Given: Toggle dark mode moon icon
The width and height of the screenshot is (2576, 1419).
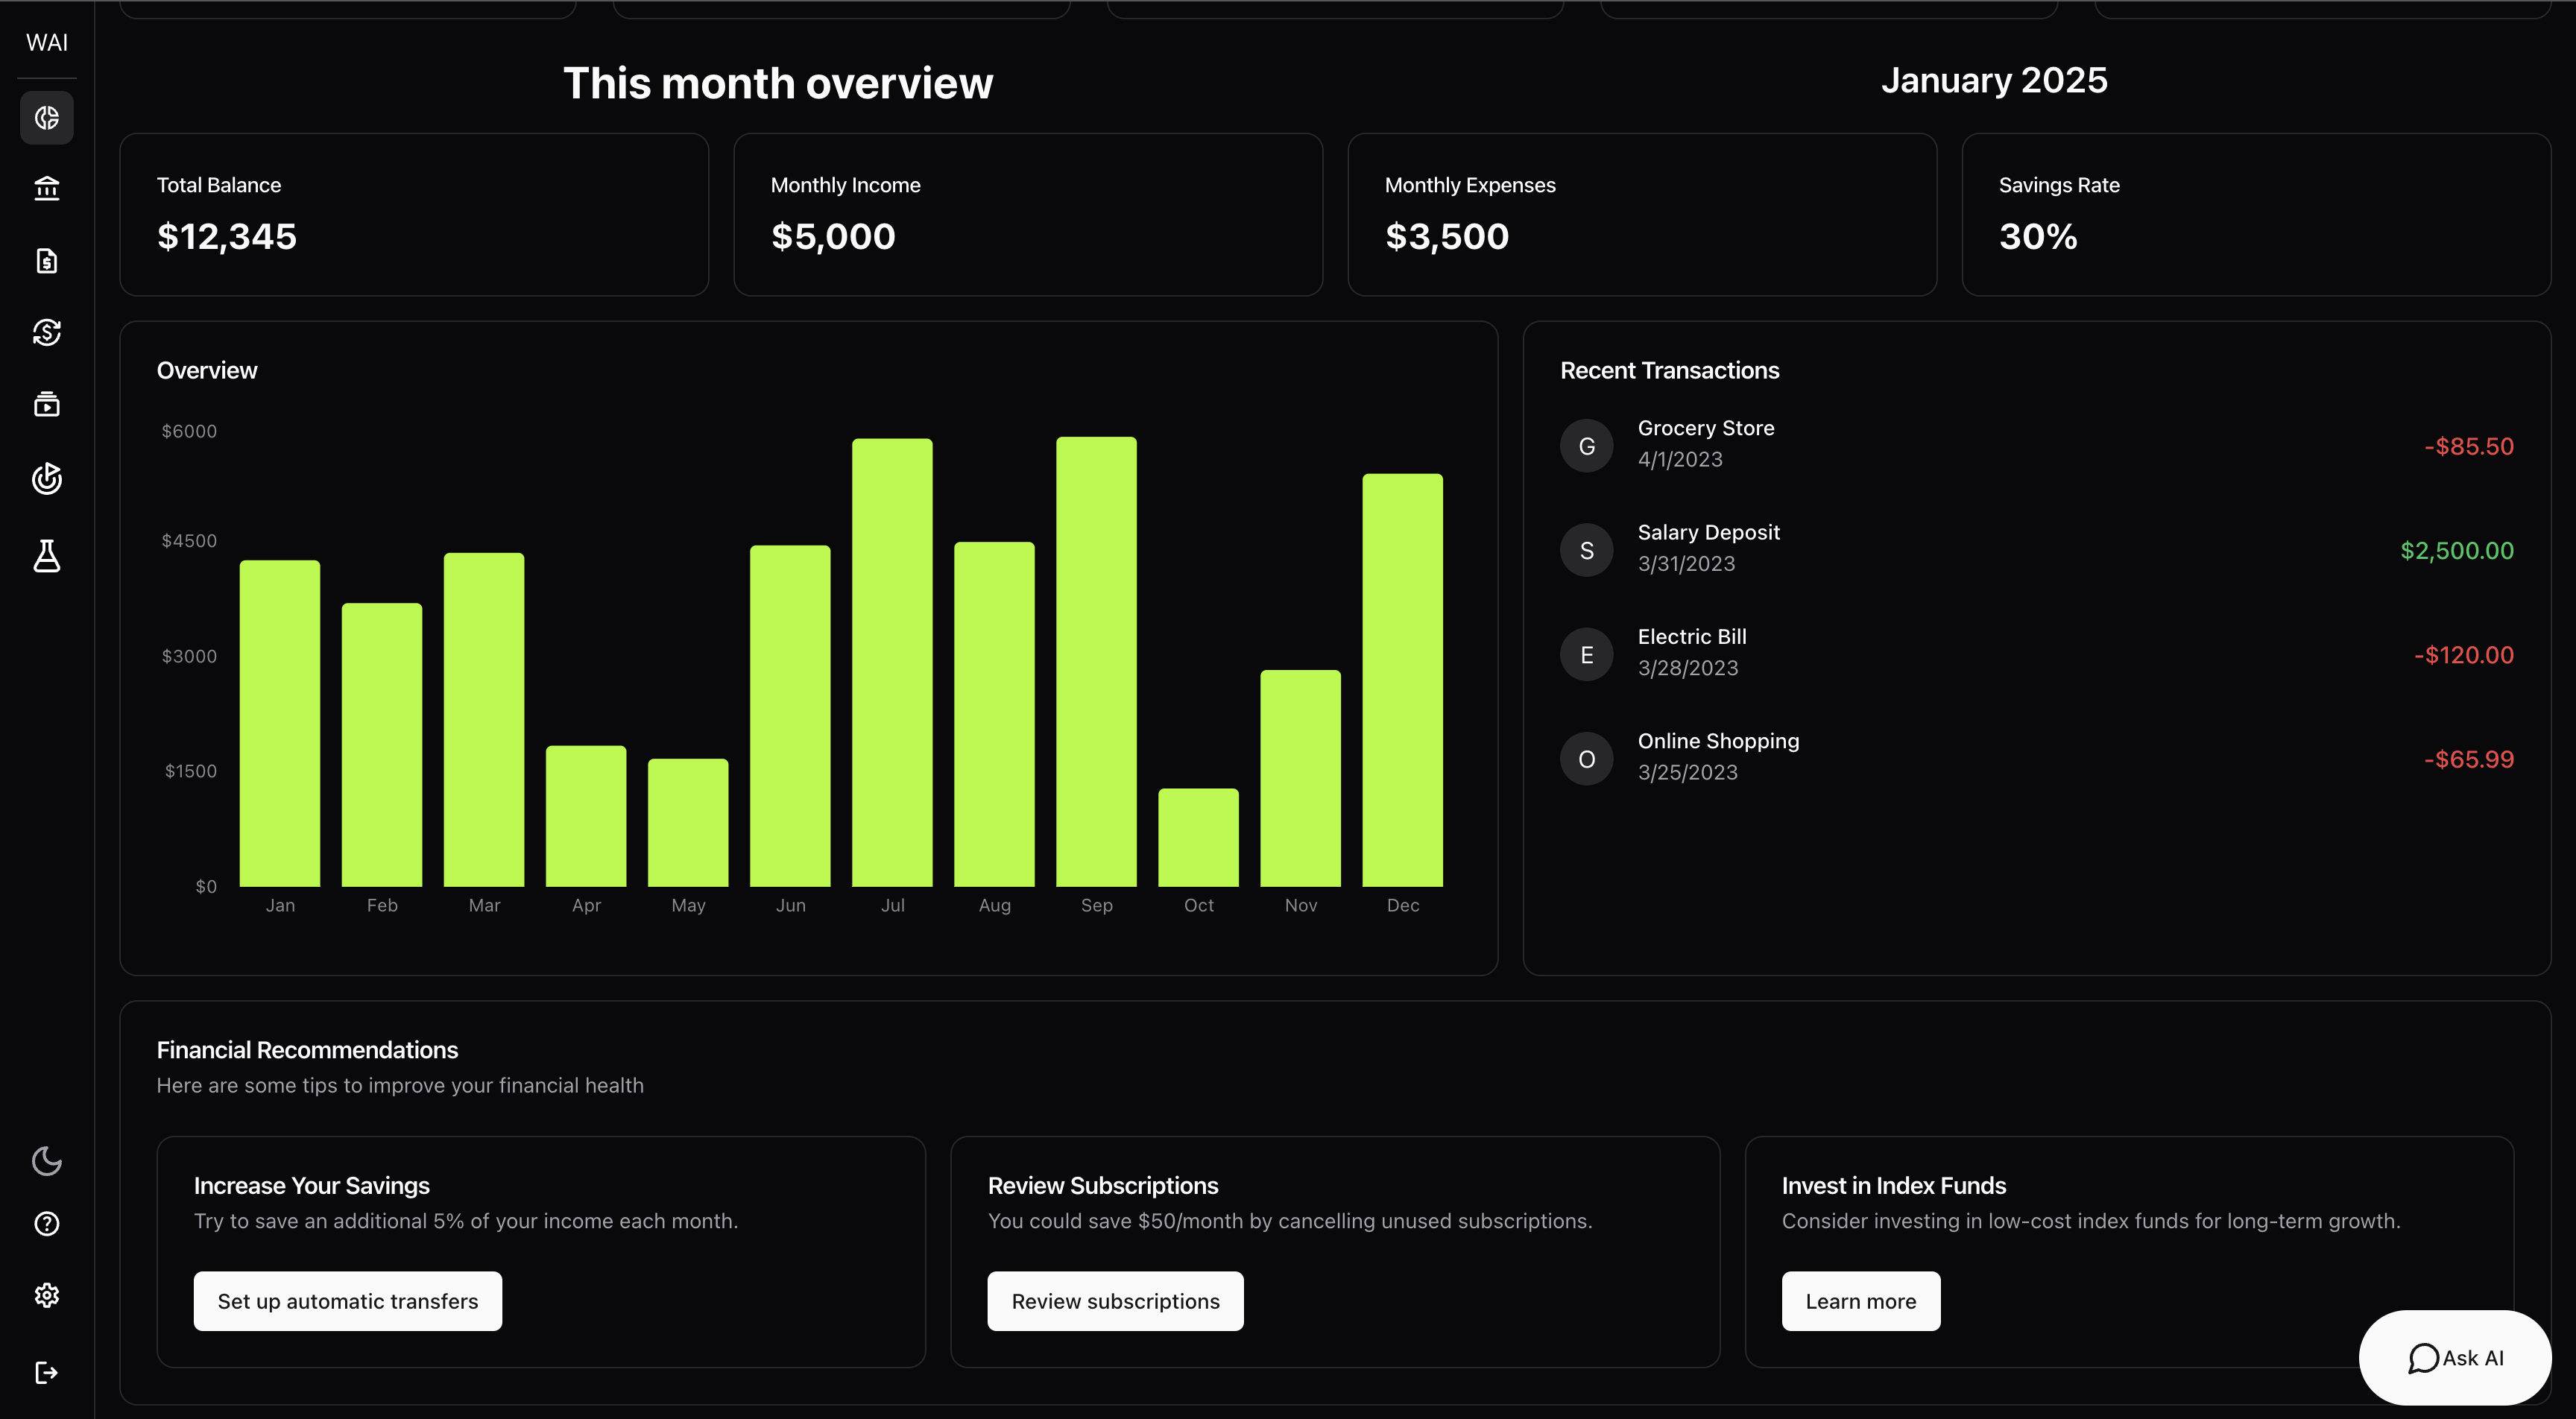Looking at the screenshot, I should [x=47, y=1161].
